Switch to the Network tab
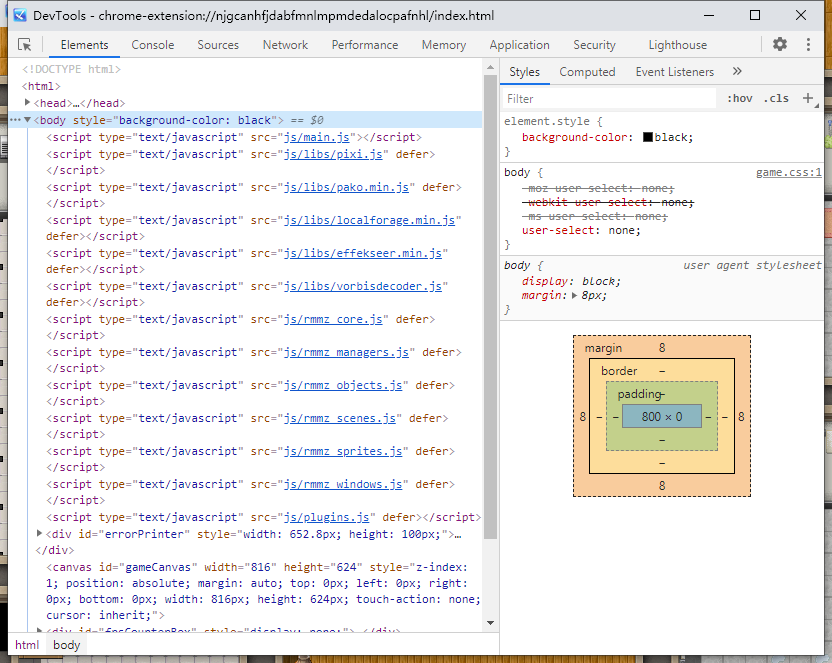The height and width of the screenshot is (663, 832). click(x=285, y=45)
